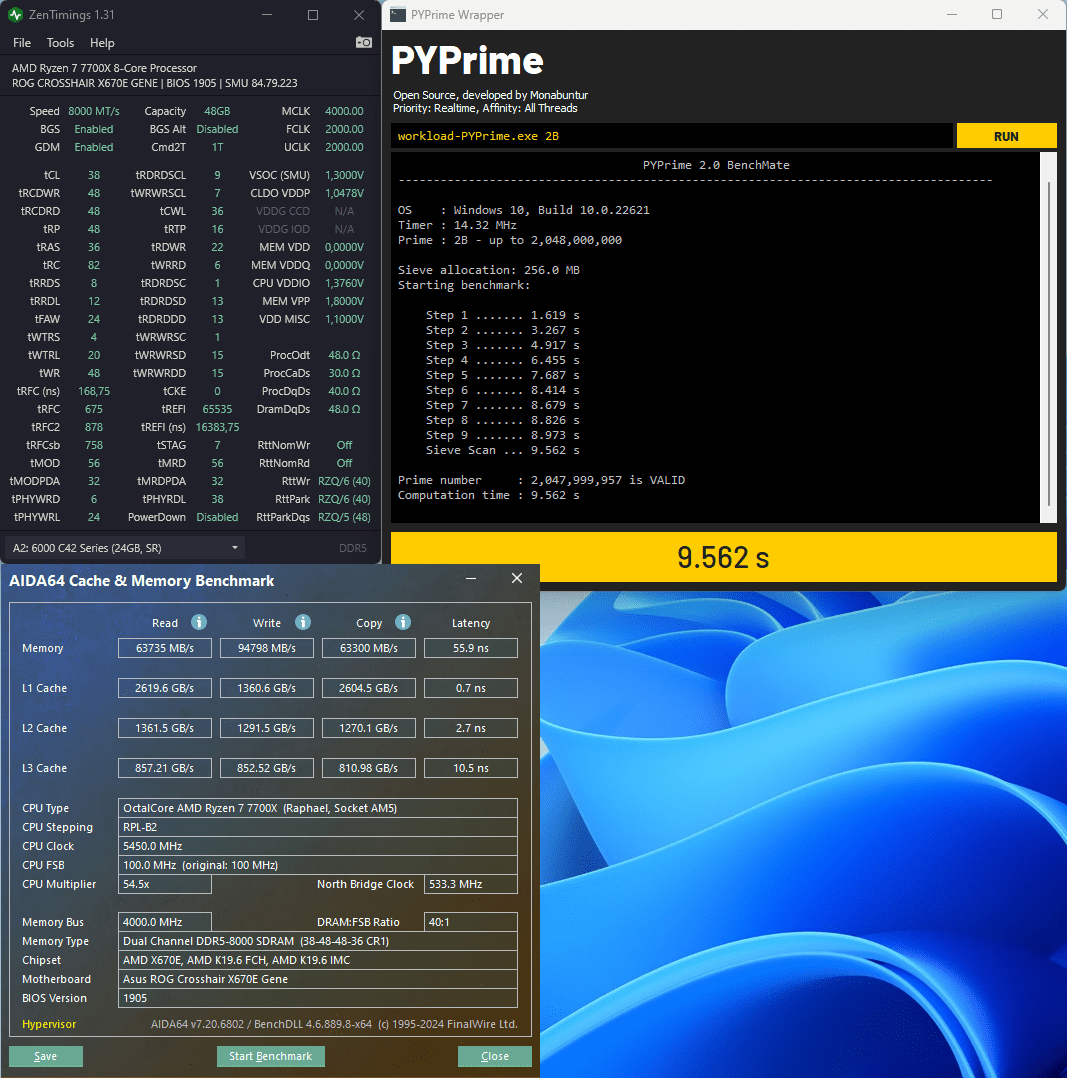
Task: Click the MCLK 4000.00 value
Action: tap(344, 111)
